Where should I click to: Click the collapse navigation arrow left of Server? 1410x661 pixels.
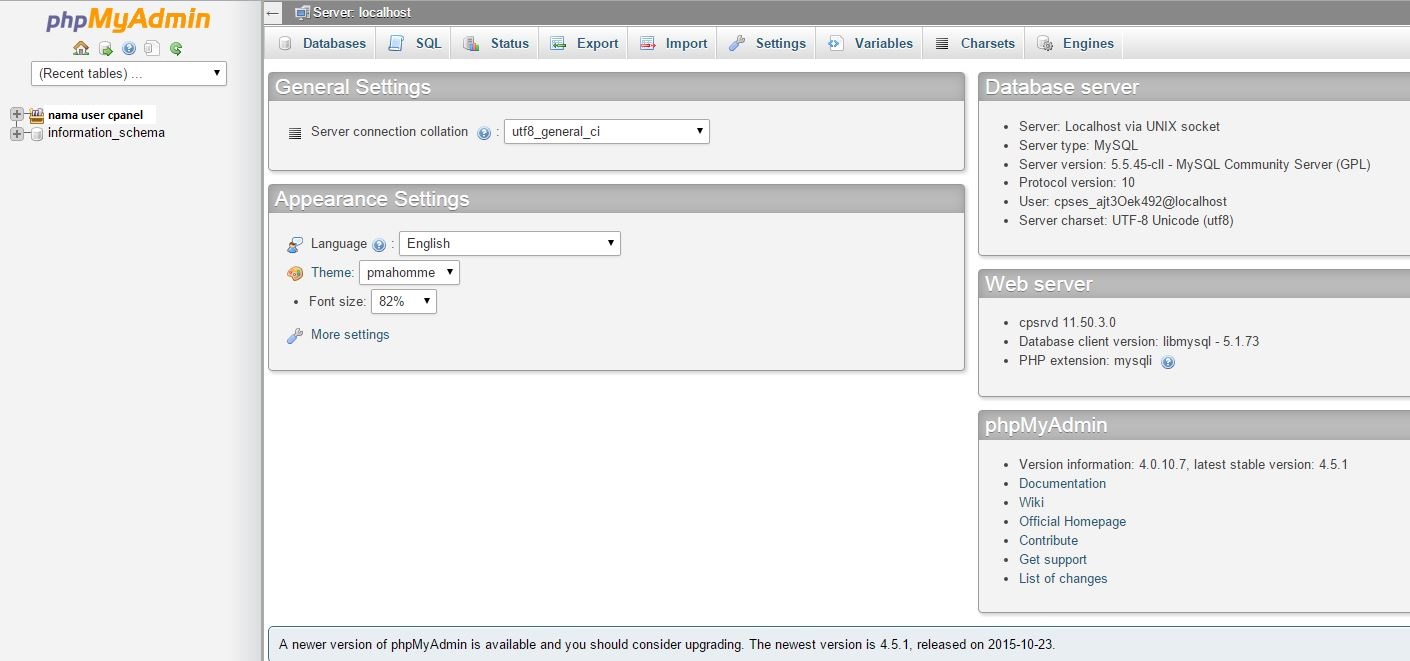pos(273,13)
